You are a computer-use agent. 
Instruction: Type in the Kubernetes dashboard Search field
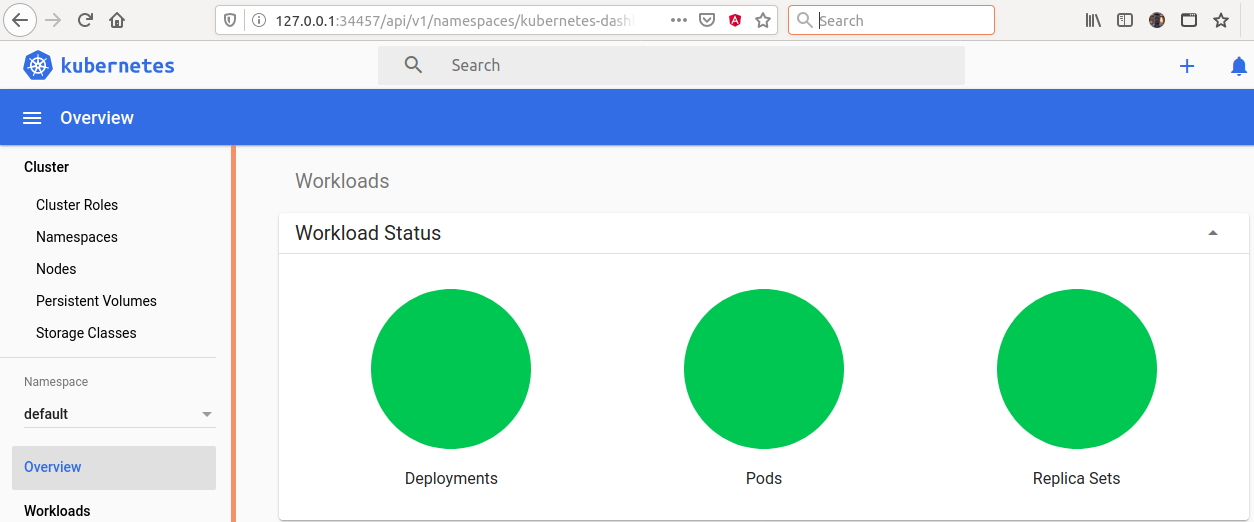671,65
